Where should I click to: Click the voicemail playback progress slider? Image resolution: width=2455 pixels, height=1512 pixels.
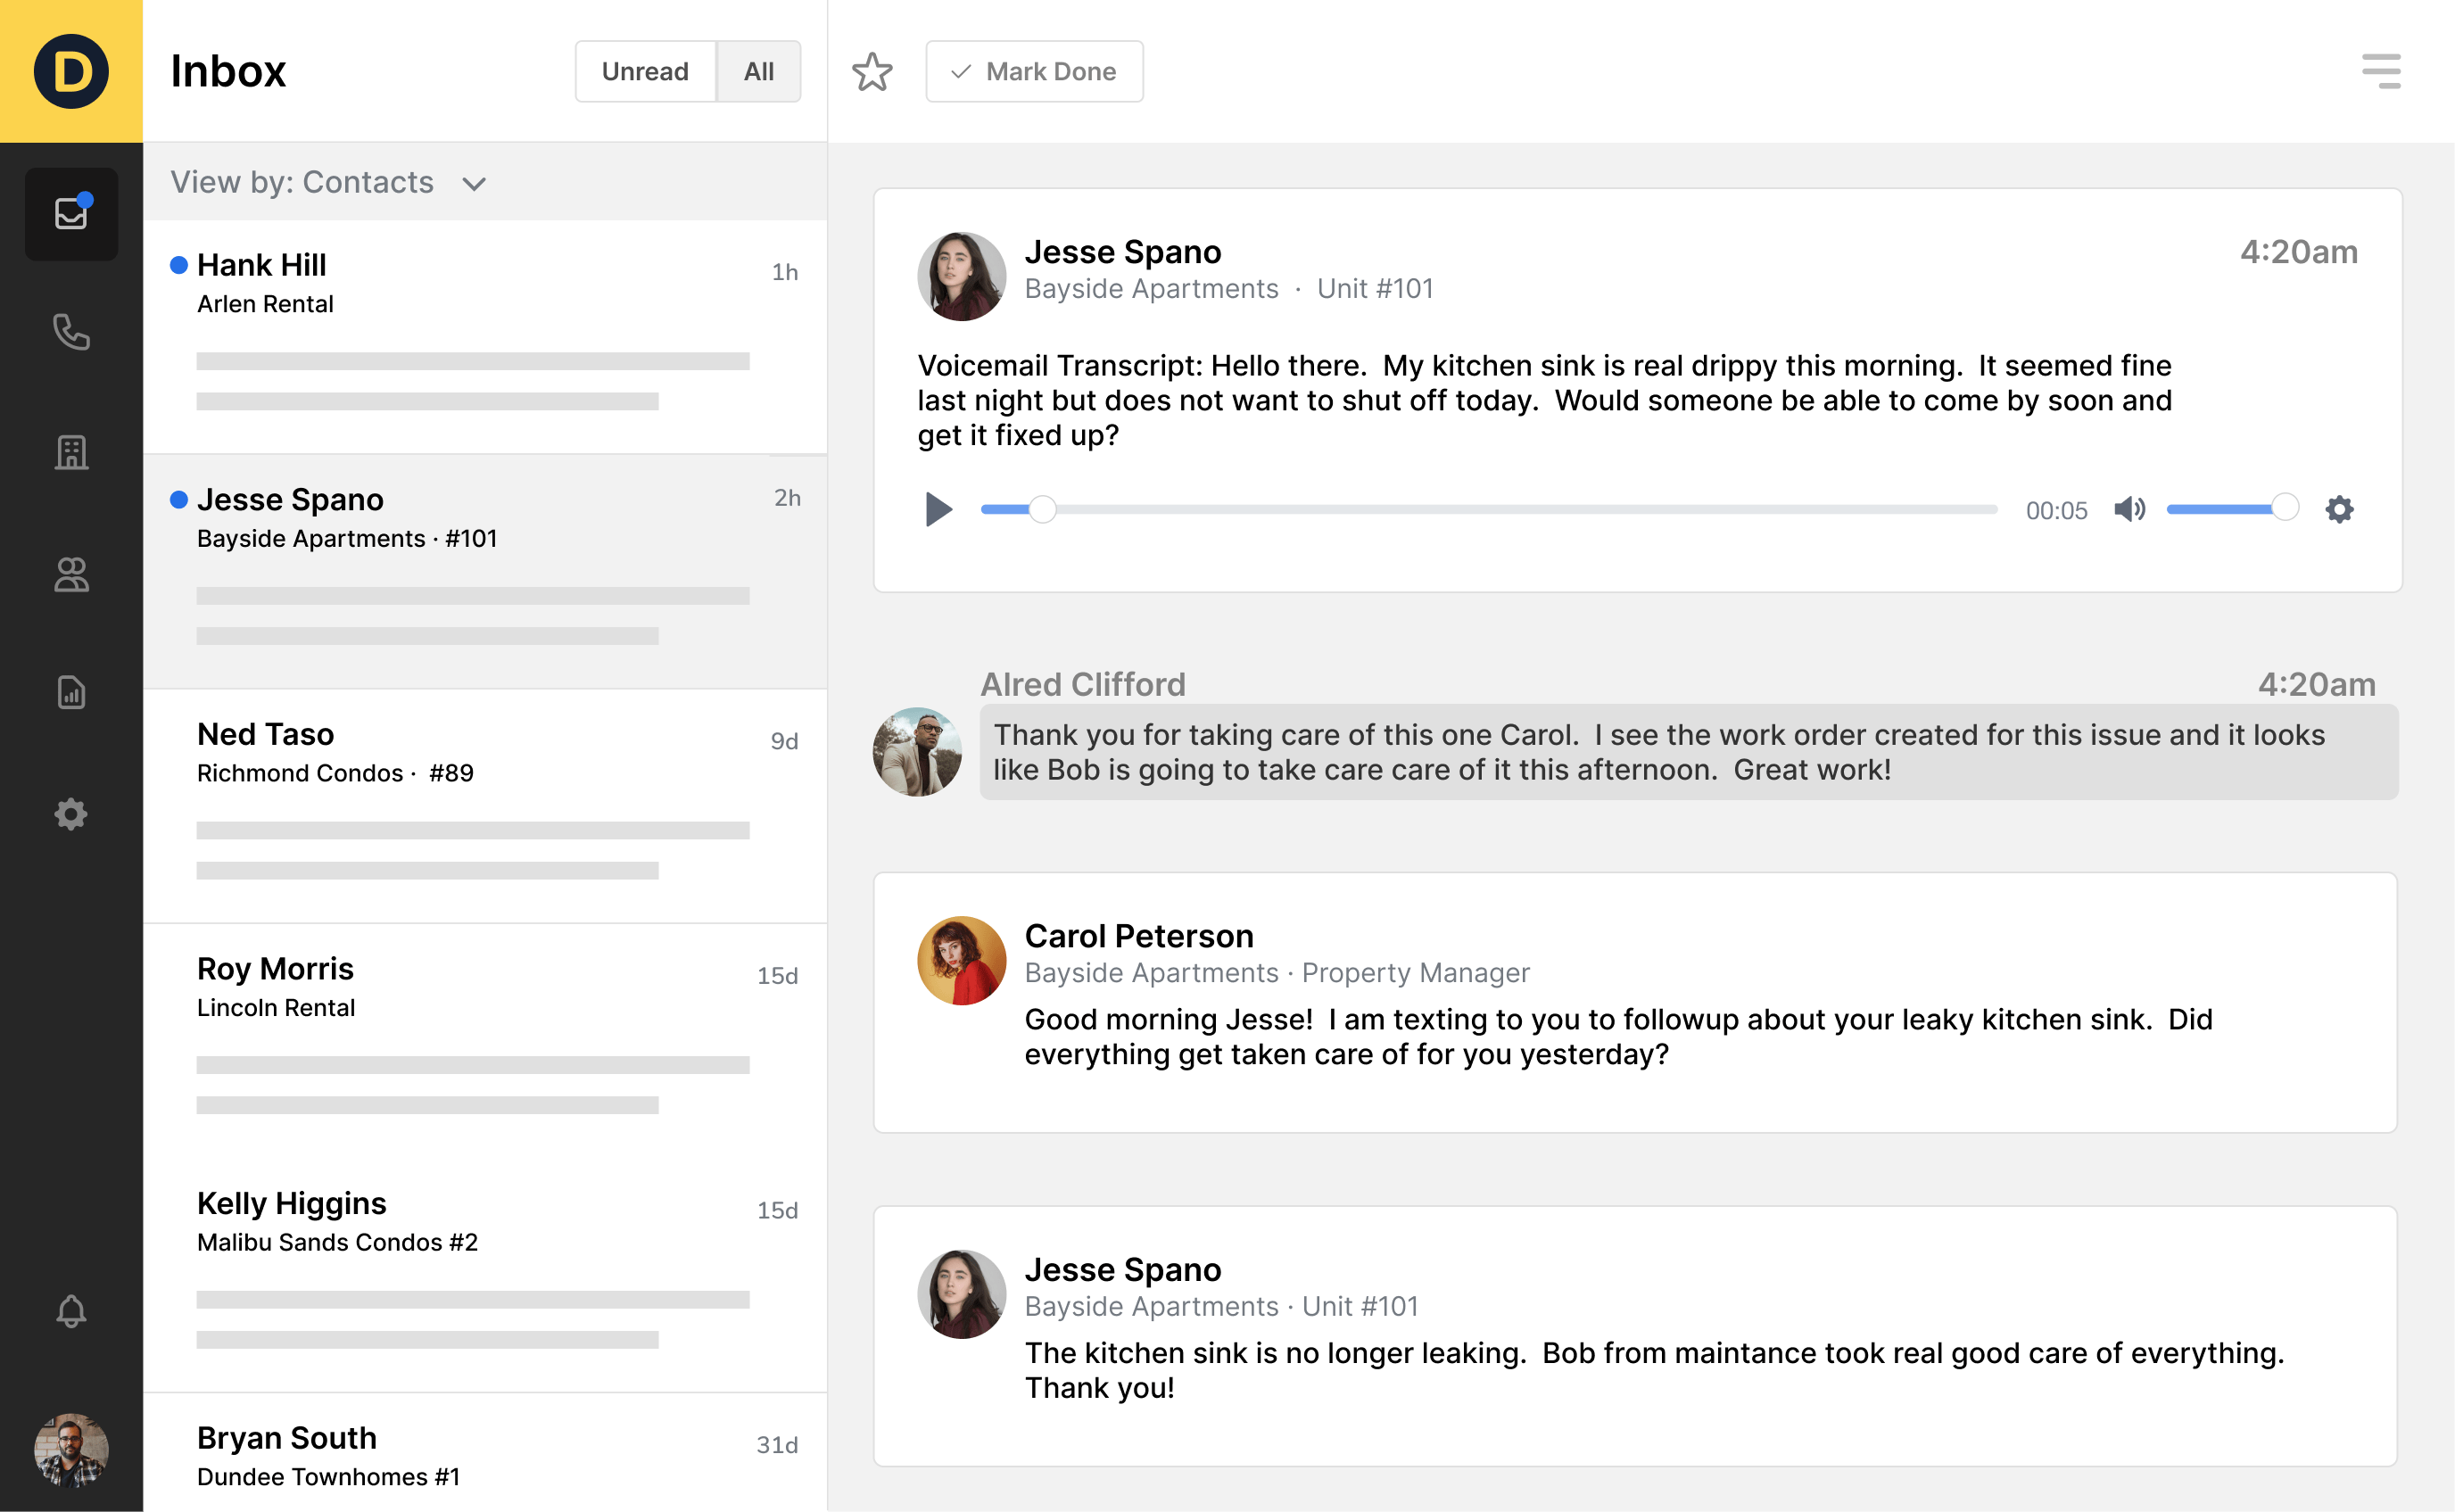click(x=1488, y=510)
